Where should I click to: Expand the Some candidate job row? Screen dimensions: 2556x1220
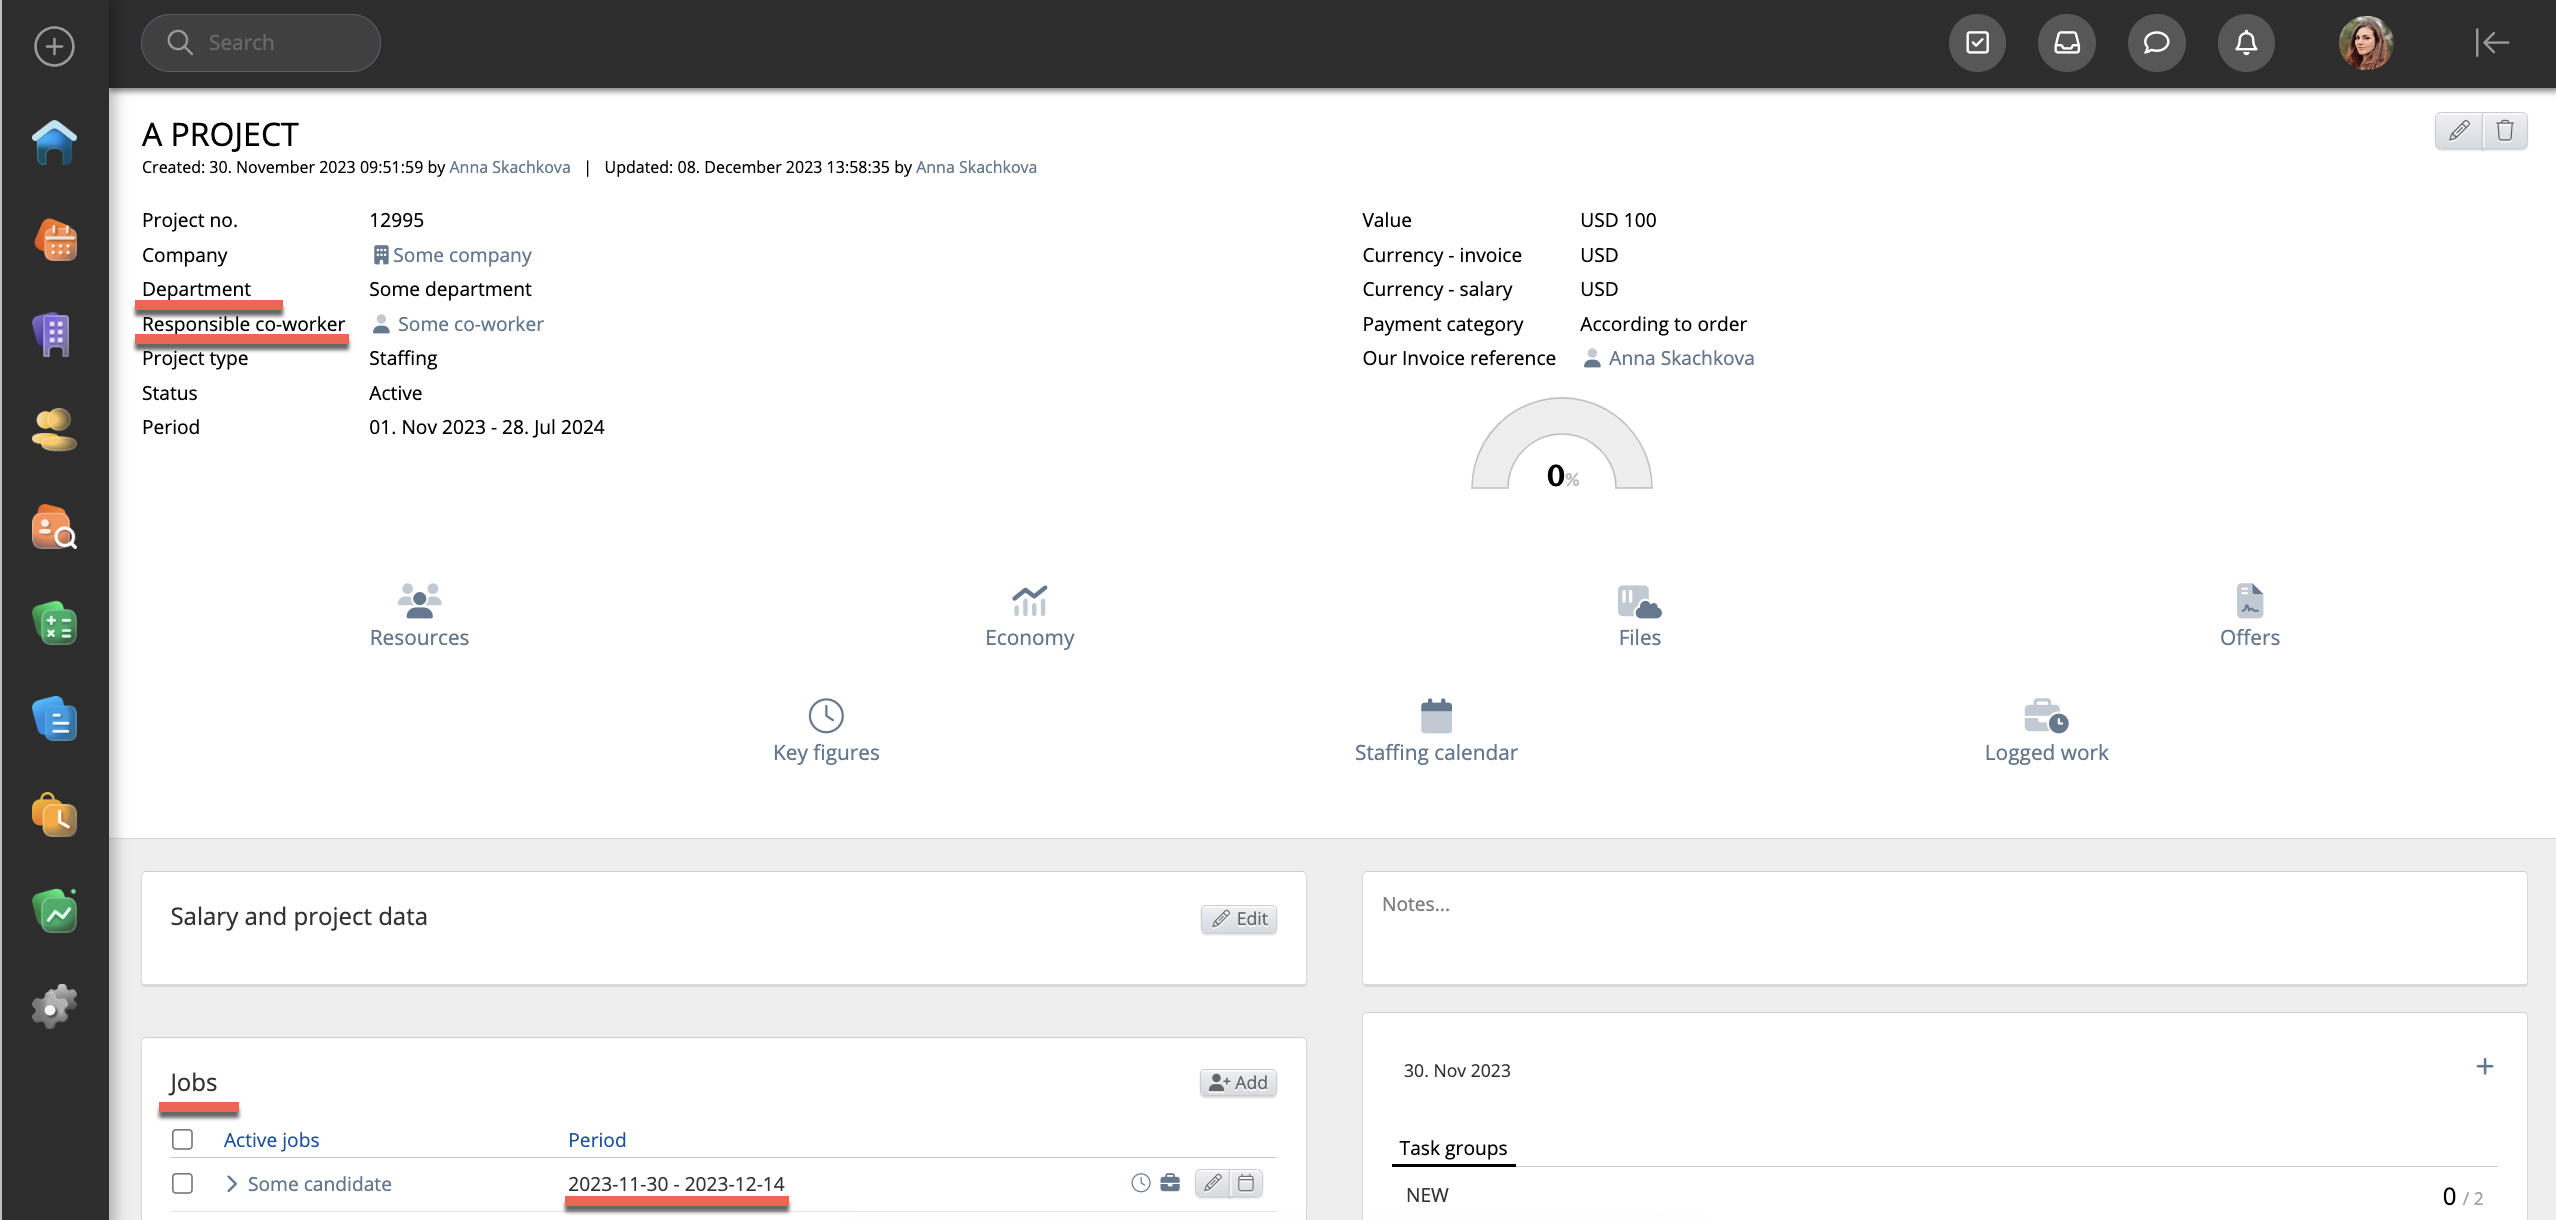tap(231, 1183)
